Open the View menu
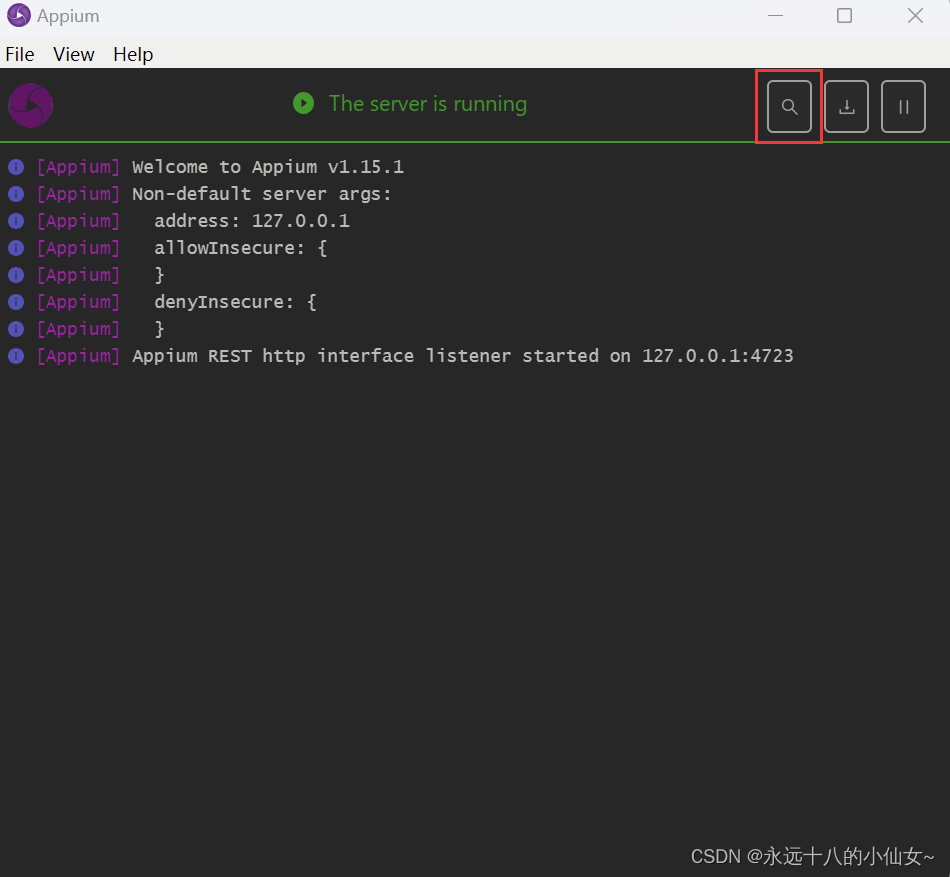 click(74, 55)
